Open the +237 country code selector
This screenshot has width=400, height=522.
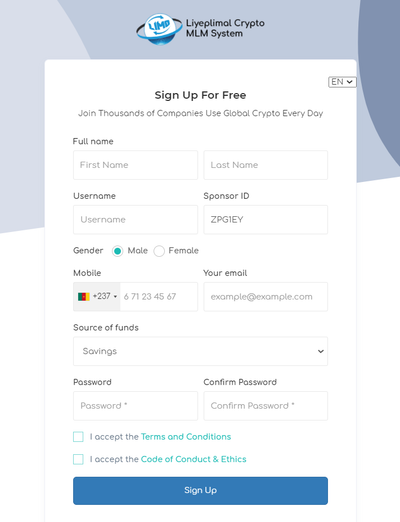pos(97,296)
